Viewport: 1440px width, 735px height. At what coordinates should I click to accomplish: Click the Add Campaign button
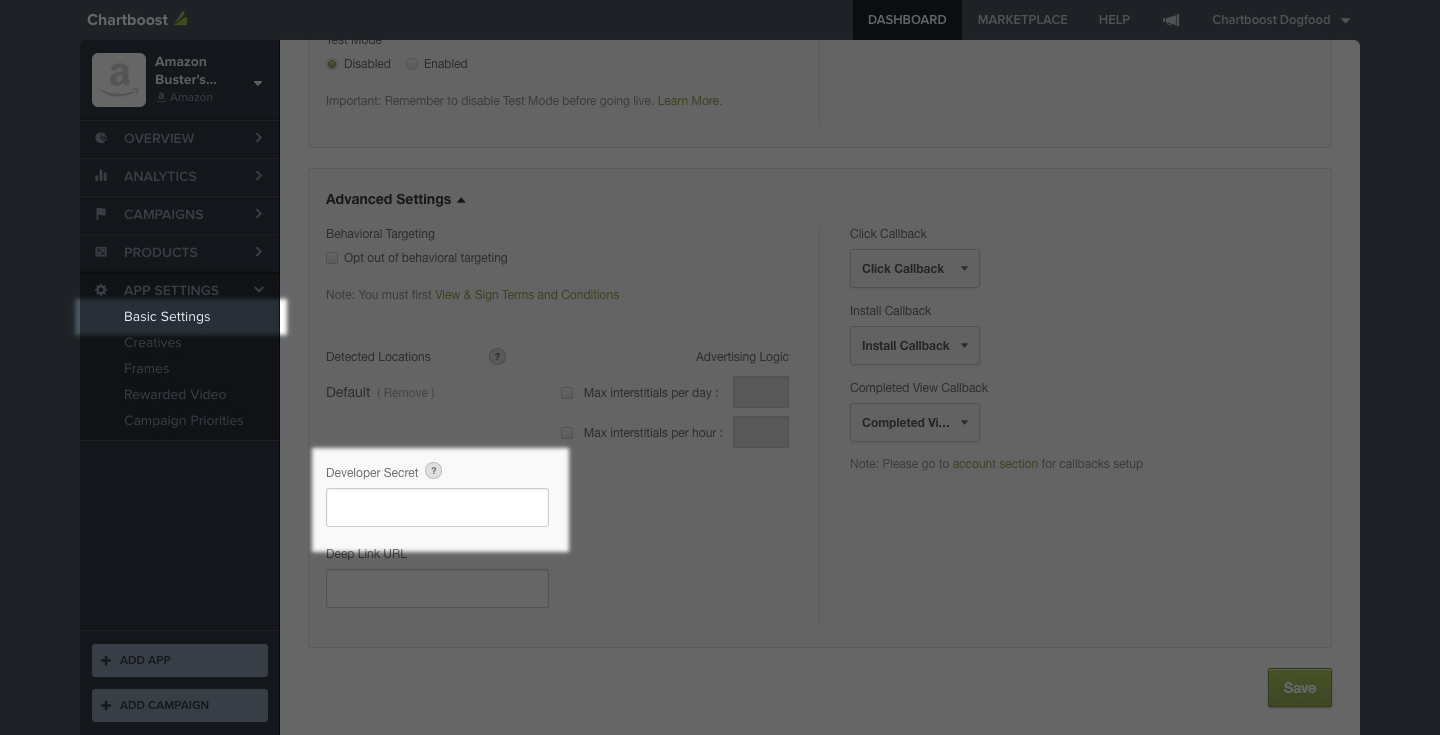click(180, 705)
